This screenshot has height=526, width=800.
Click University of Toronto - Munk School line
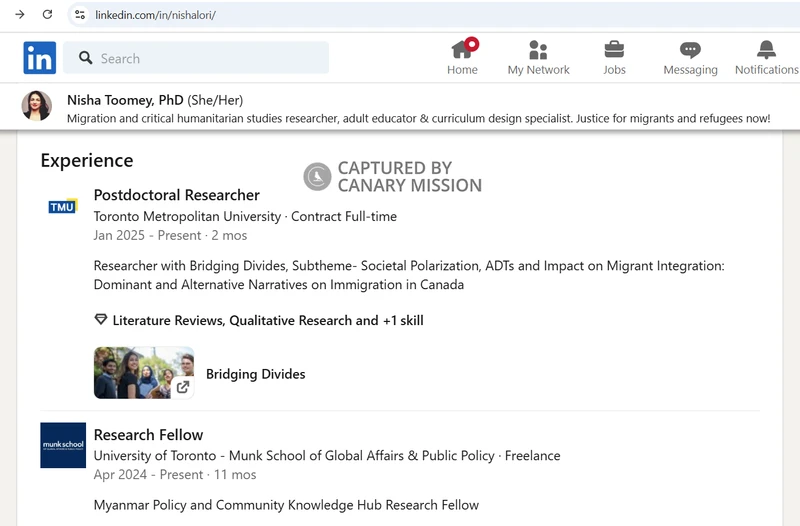(327, 456)
